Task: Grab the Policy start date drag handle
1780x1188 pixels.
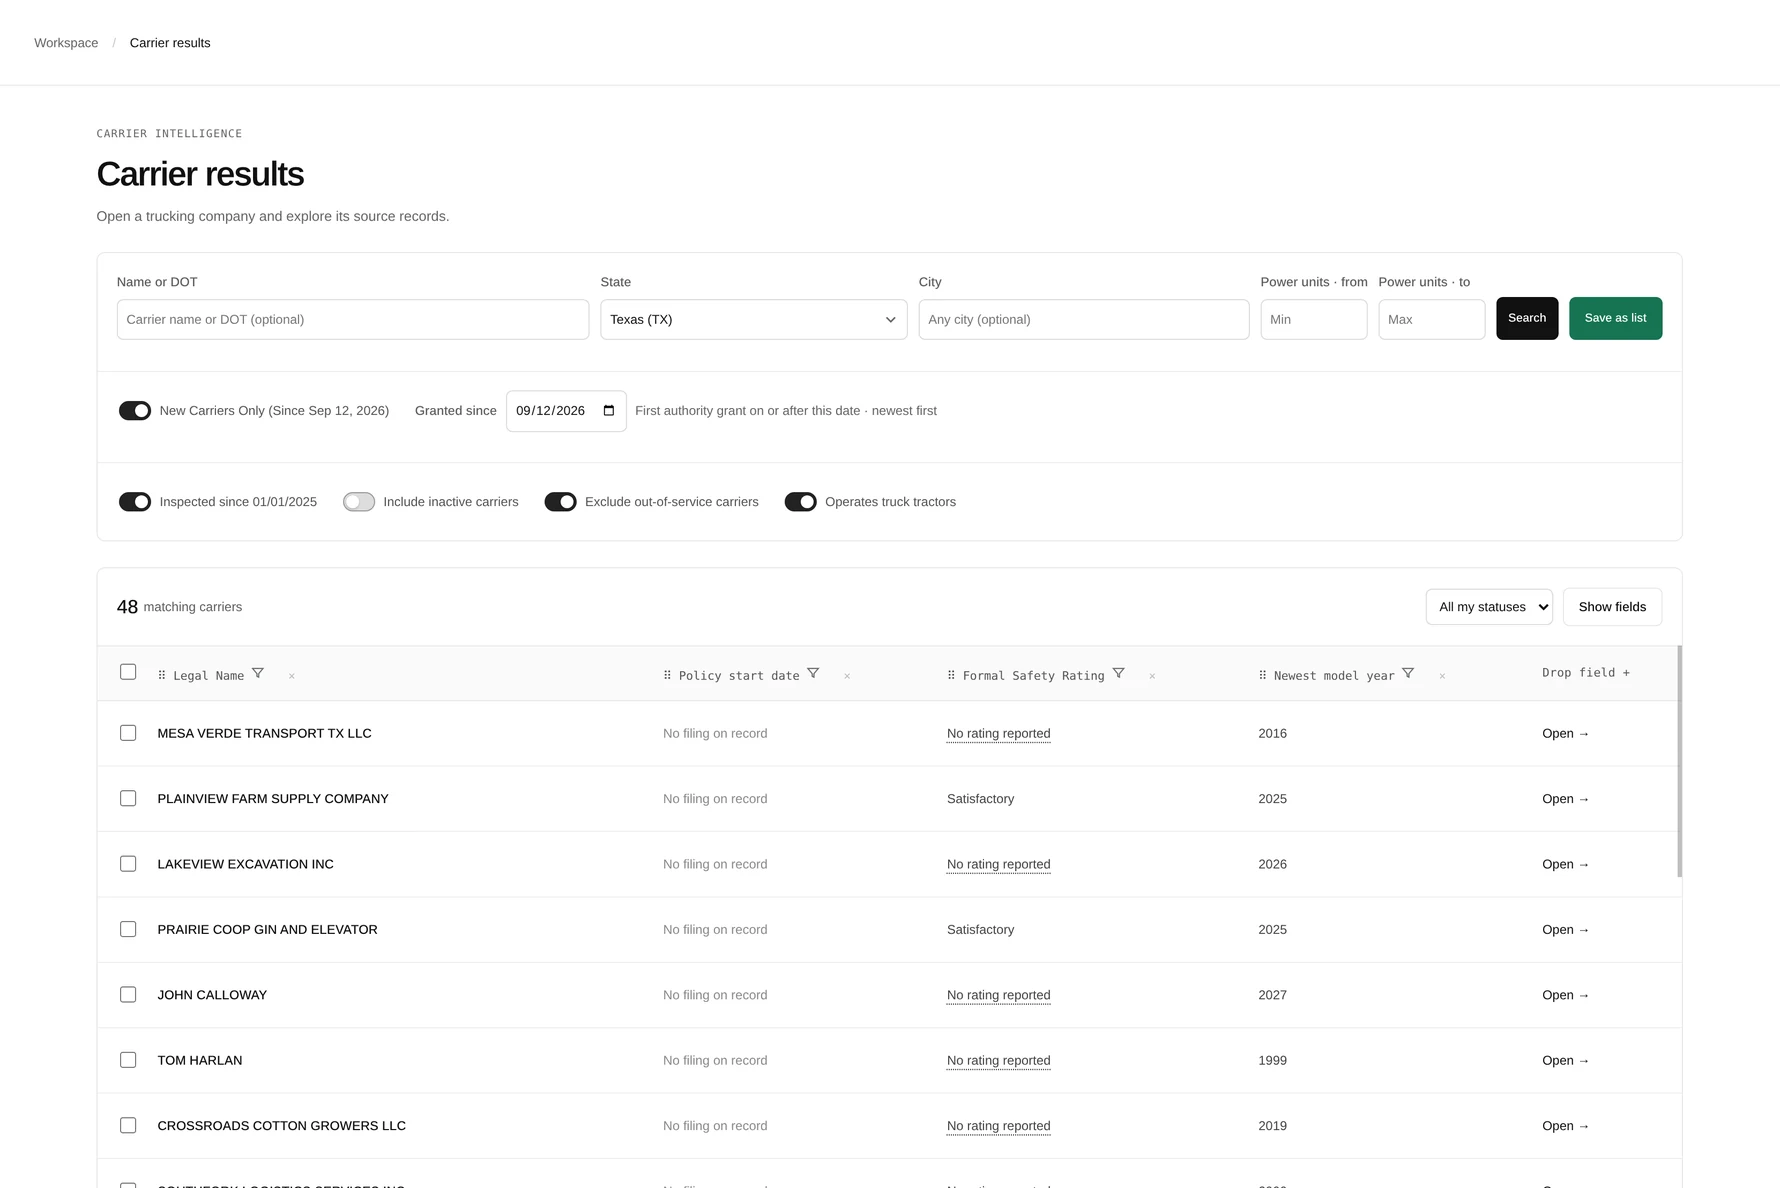Action: (x=667, y=676)
